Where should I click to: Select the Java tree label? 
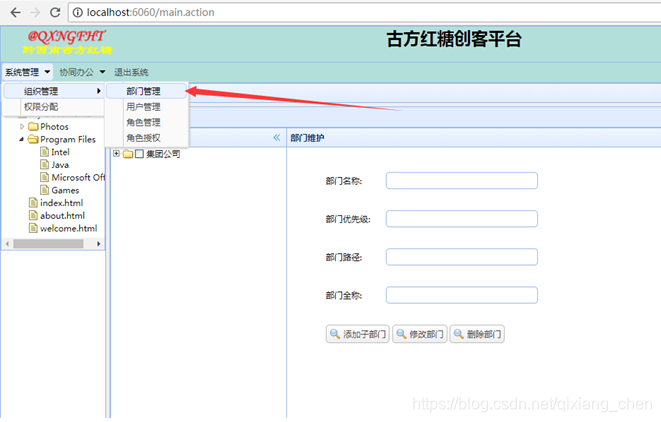click(60, 164)
